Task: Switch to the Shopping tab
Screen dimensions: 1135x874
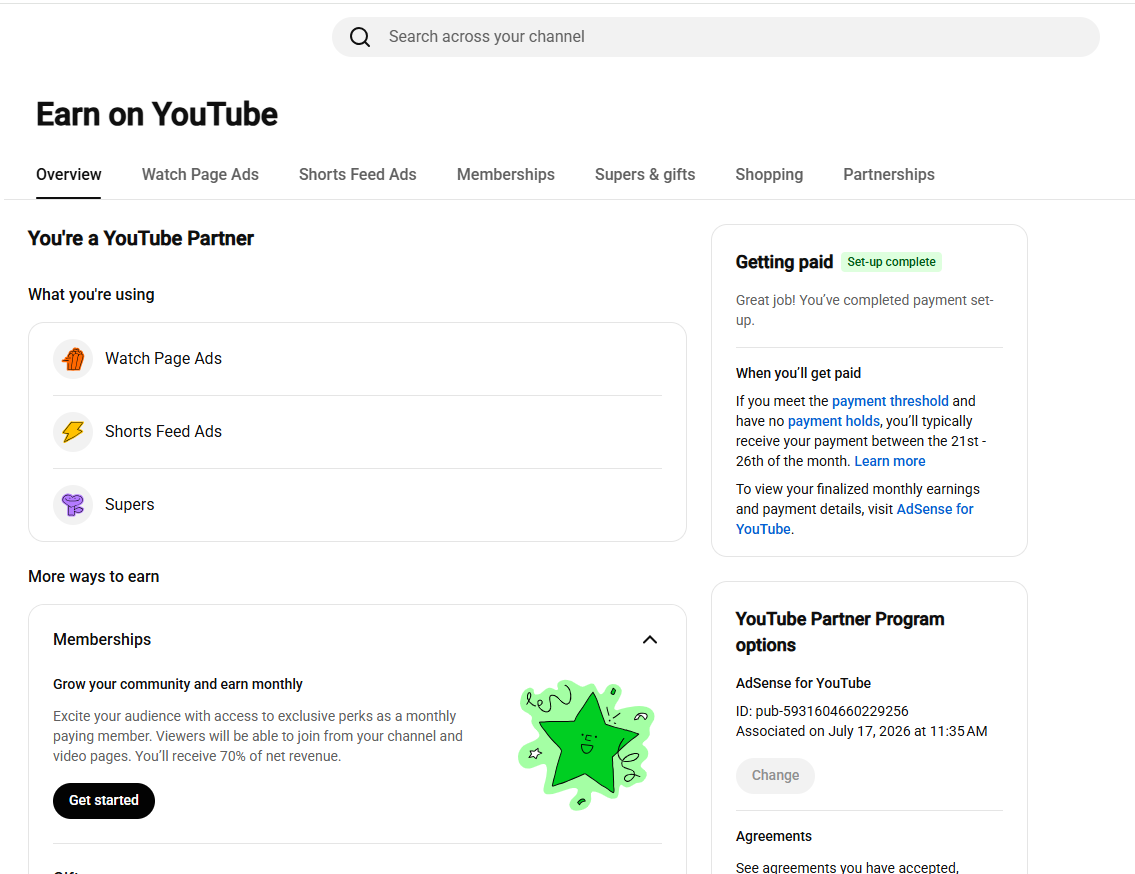Action: 769,175
